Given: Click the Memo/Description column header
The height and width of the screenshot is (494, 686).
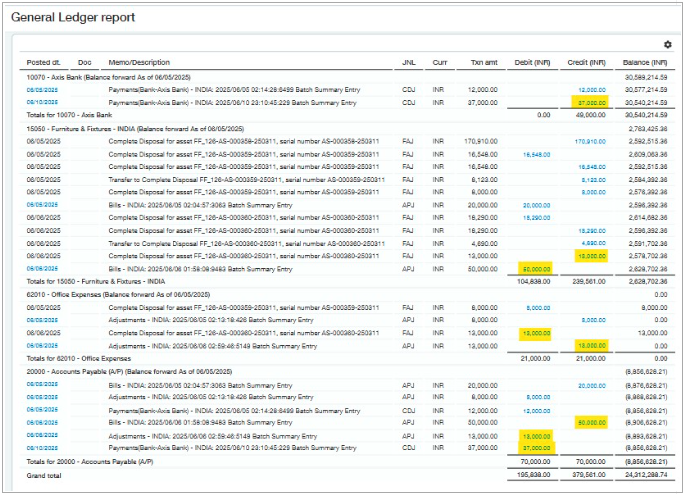Looking at the screenshot, I should [139, 62].
